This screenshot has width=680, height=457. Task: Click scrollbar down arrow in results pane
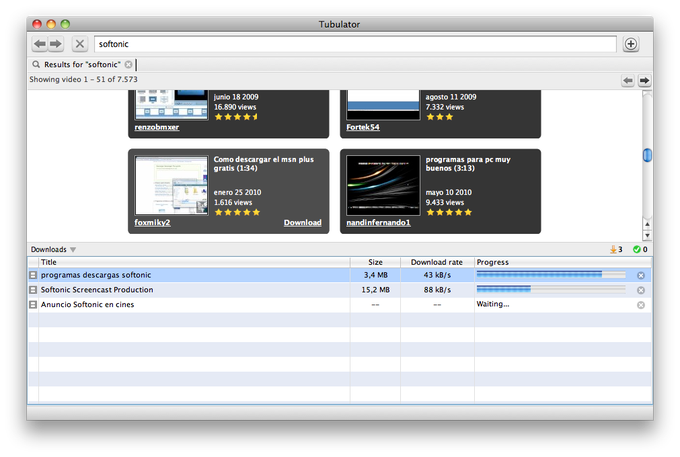click(647, 235)
